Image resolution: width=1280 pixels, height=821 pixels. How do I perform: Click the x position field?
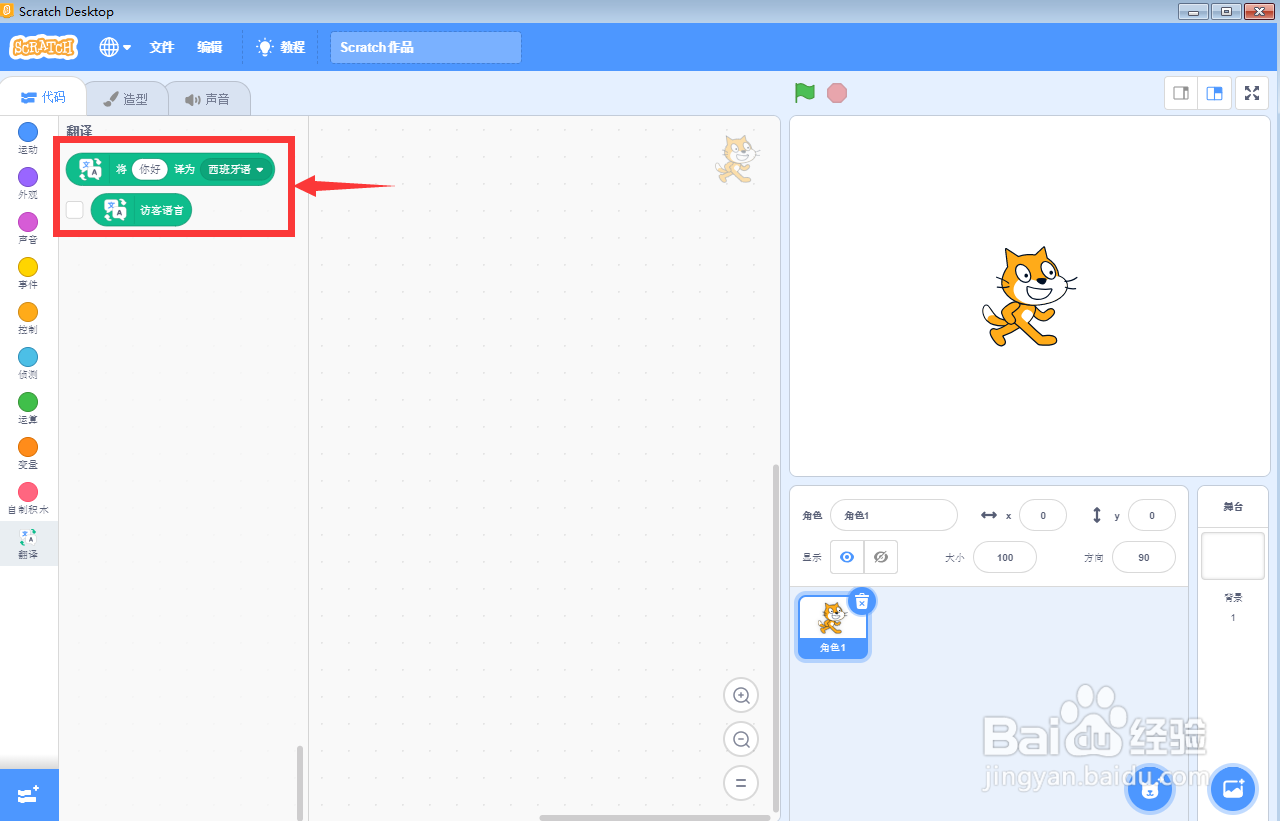click(x=1043, y=515)
